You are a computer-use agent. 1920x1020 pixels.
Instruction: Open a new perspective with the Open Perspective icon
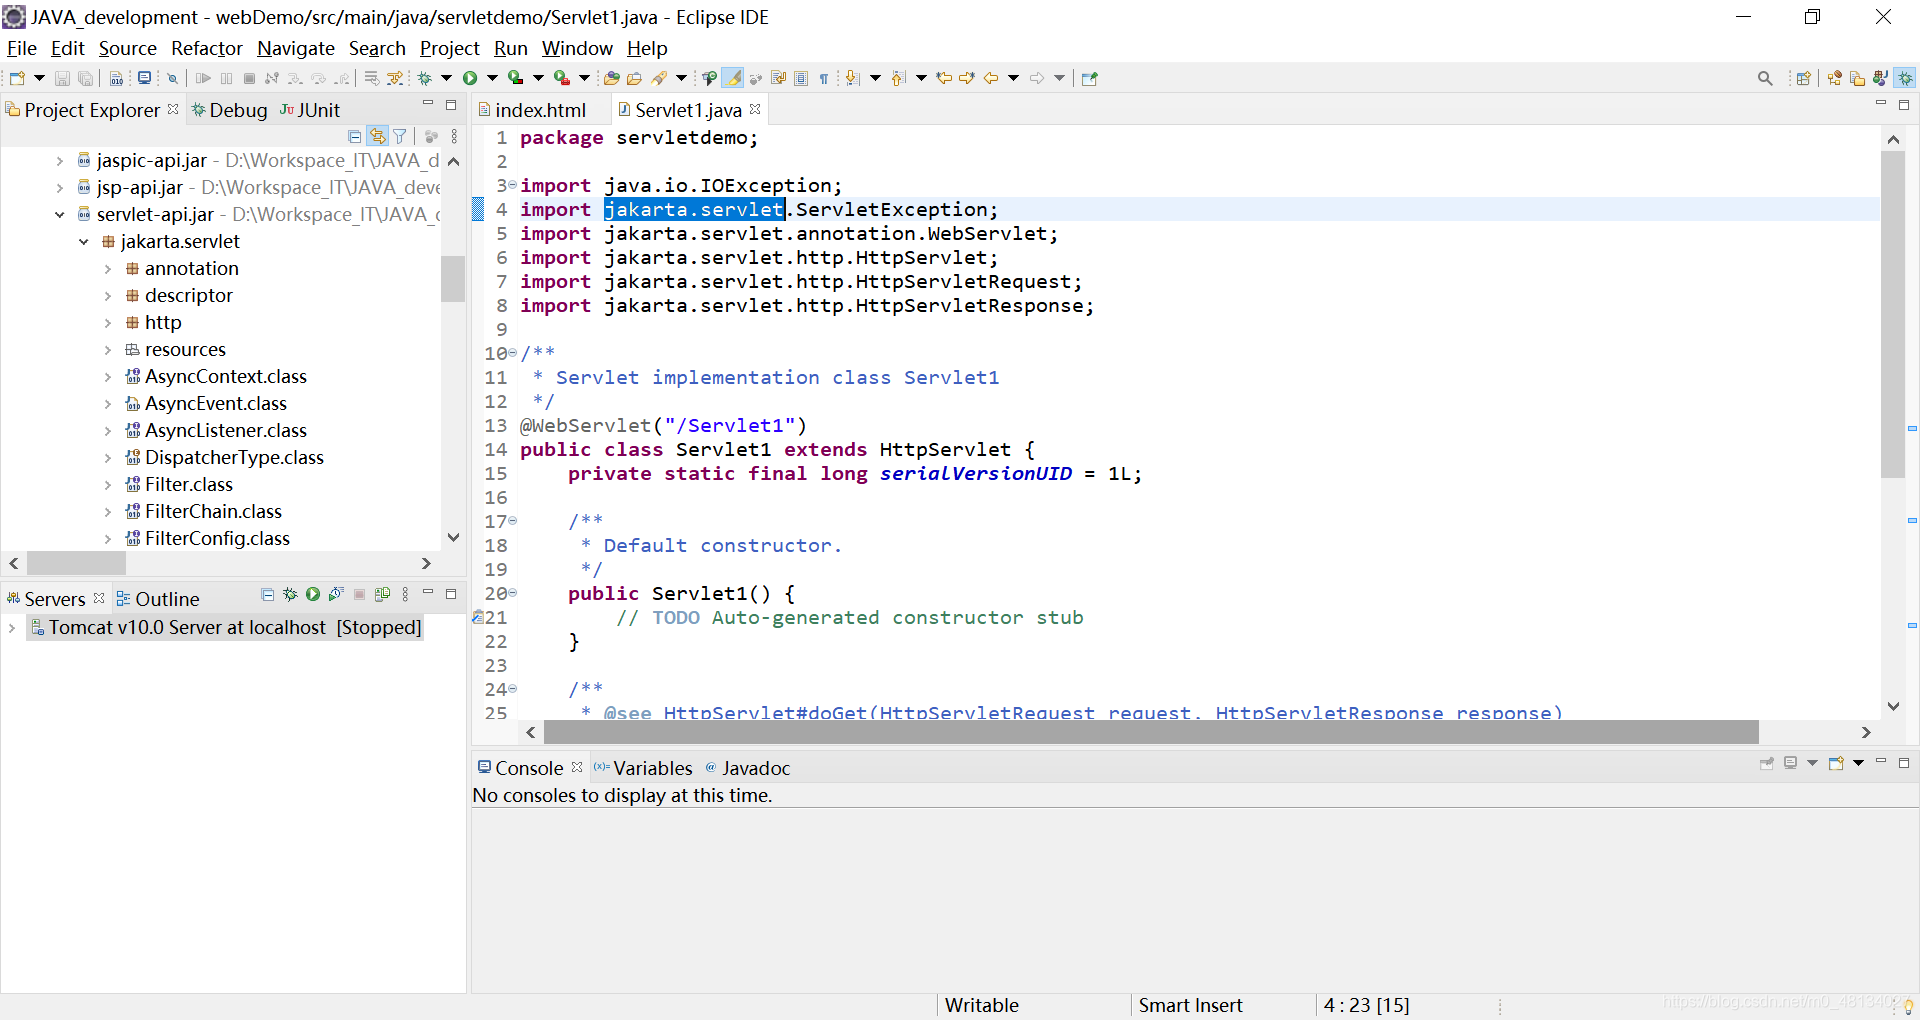coord(1803,77)
